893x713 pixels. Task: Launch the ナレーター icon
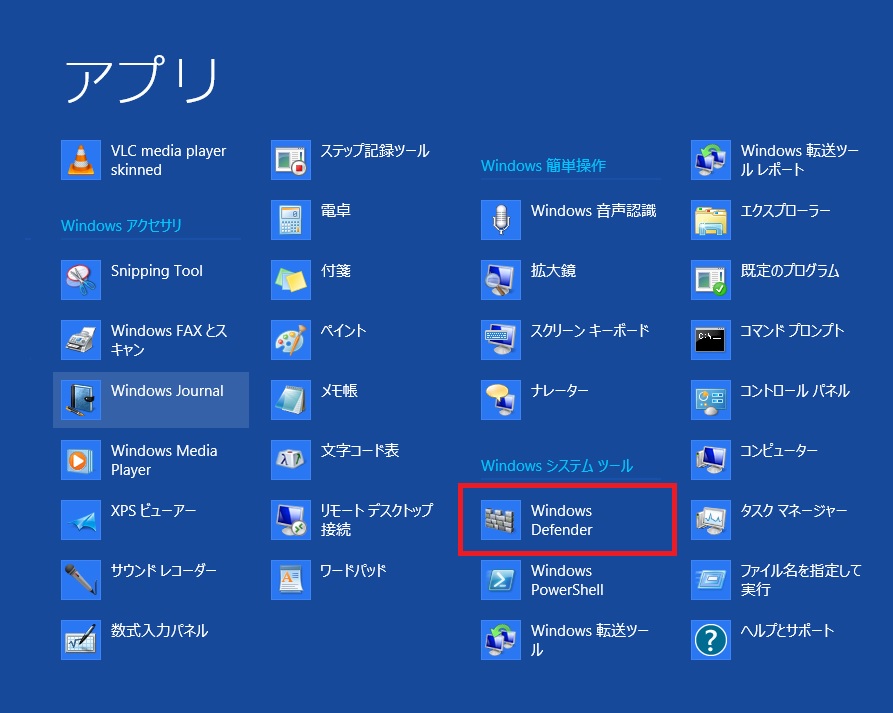tap(501, 400)
